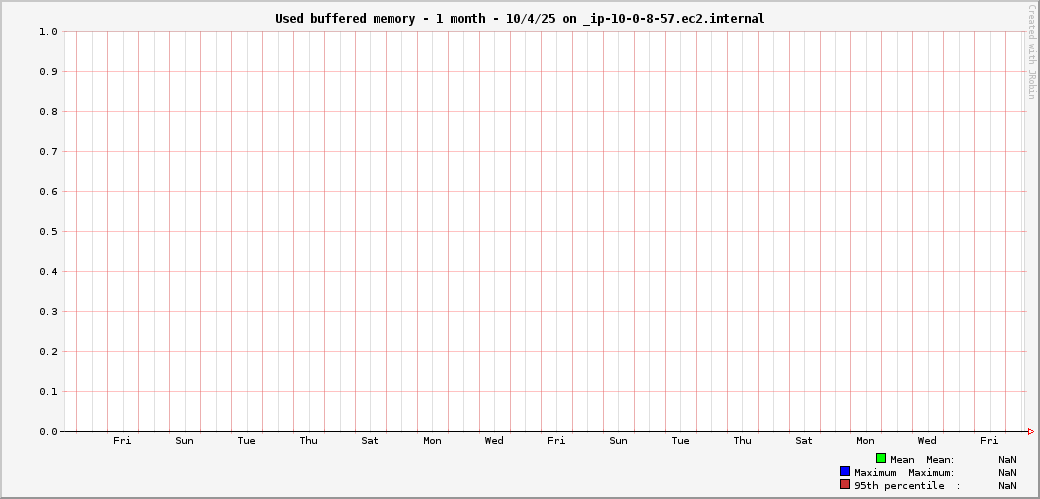Screen dimensions: 1040x499
Task: Select the 95th percentile legend label
Action: tap(899, 485)
